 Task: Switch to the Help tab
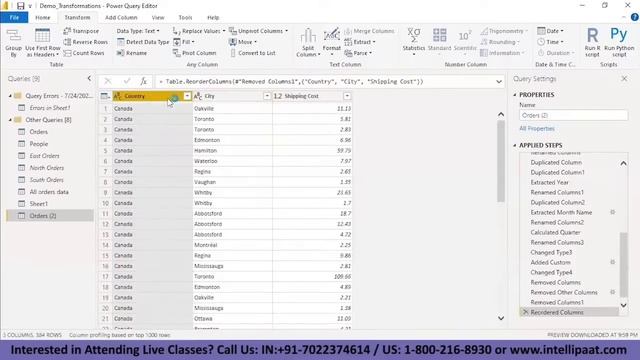click(x=213, y=18)
